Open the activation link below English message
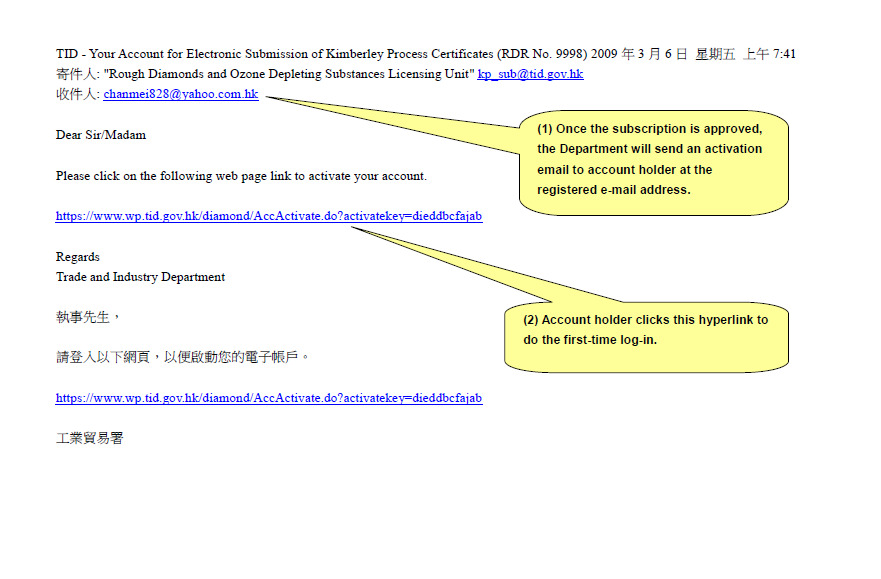 tap(269, 216)
